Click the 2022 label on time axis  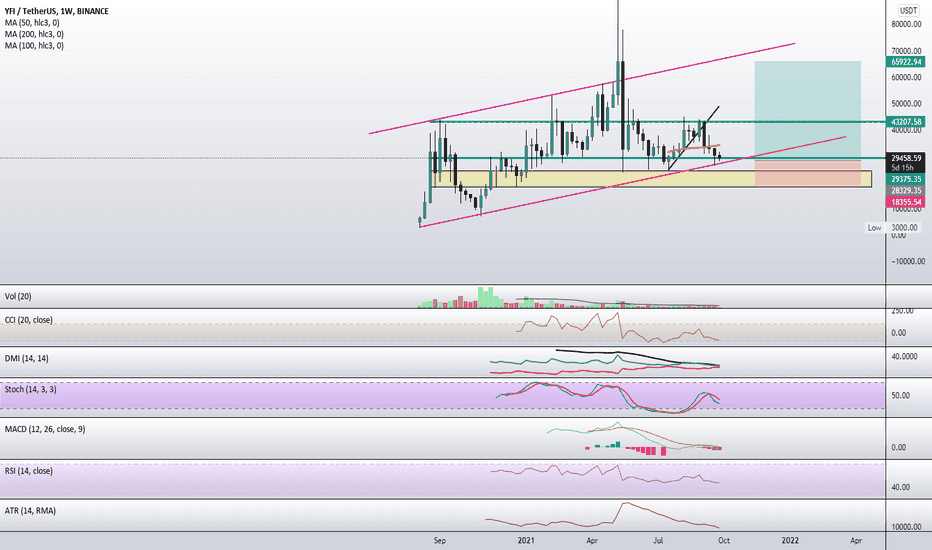click(x=790, y=540)
